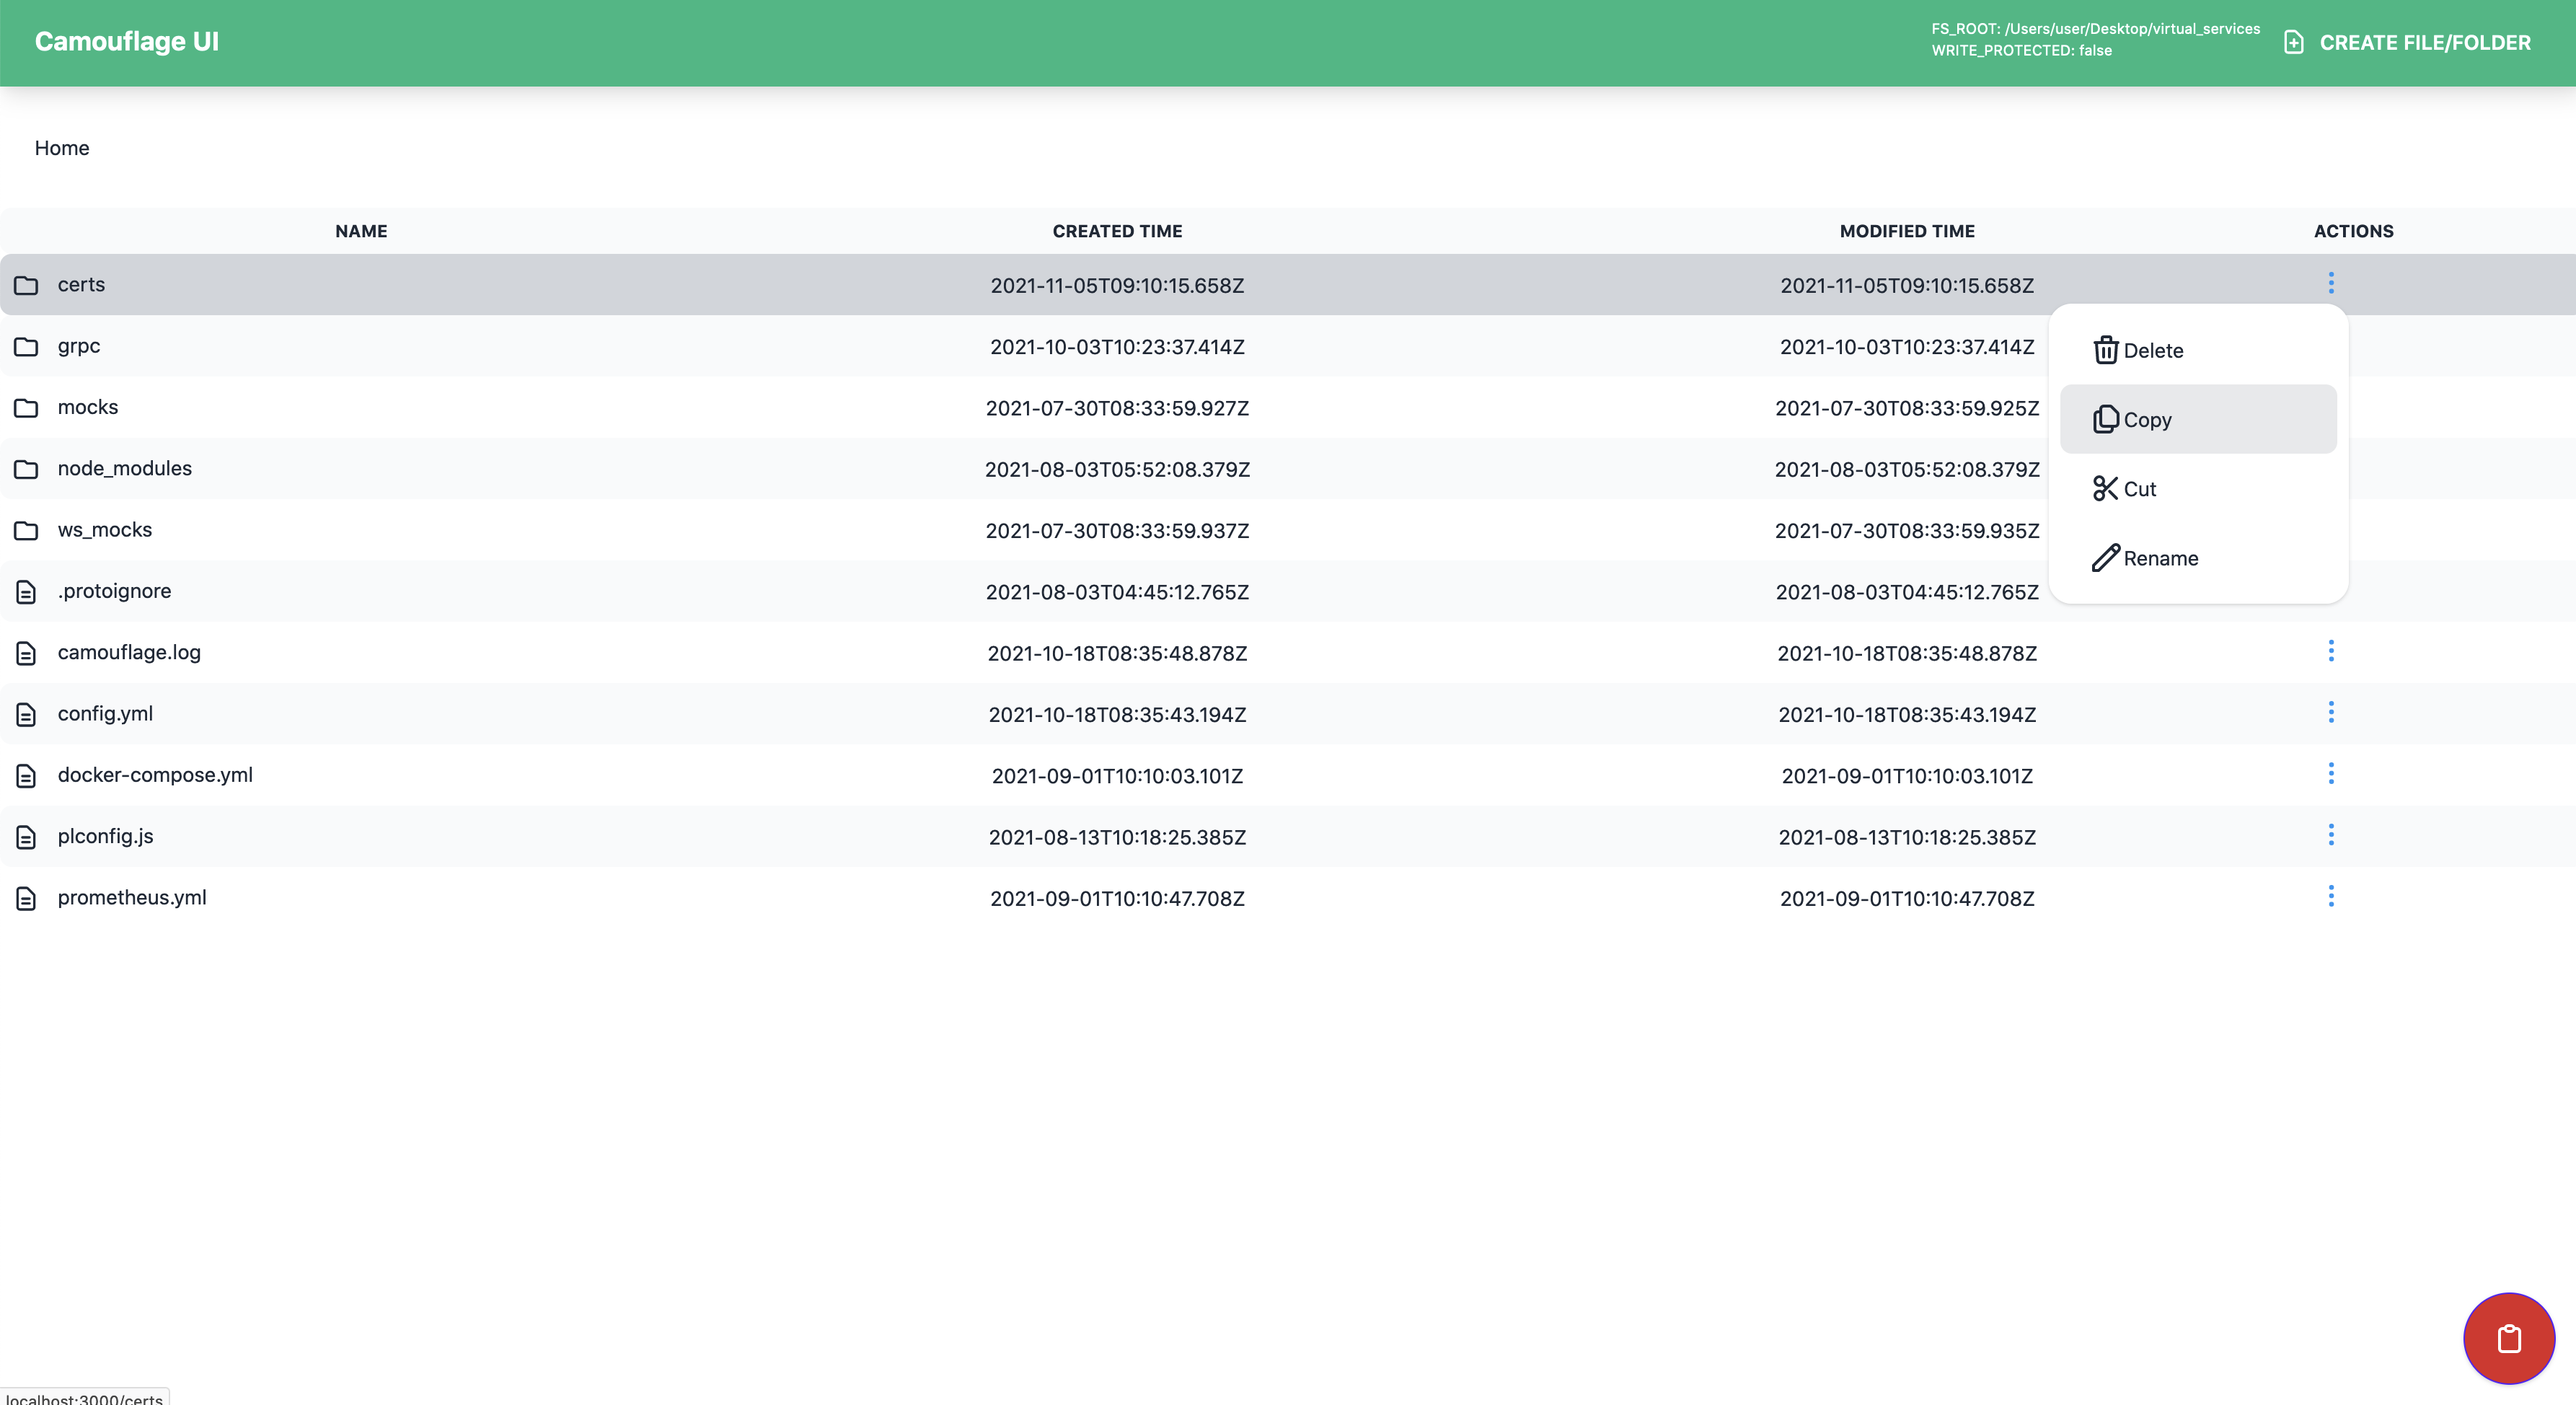Click CREATE FILE/FOLDER button

pos(2408,42)
